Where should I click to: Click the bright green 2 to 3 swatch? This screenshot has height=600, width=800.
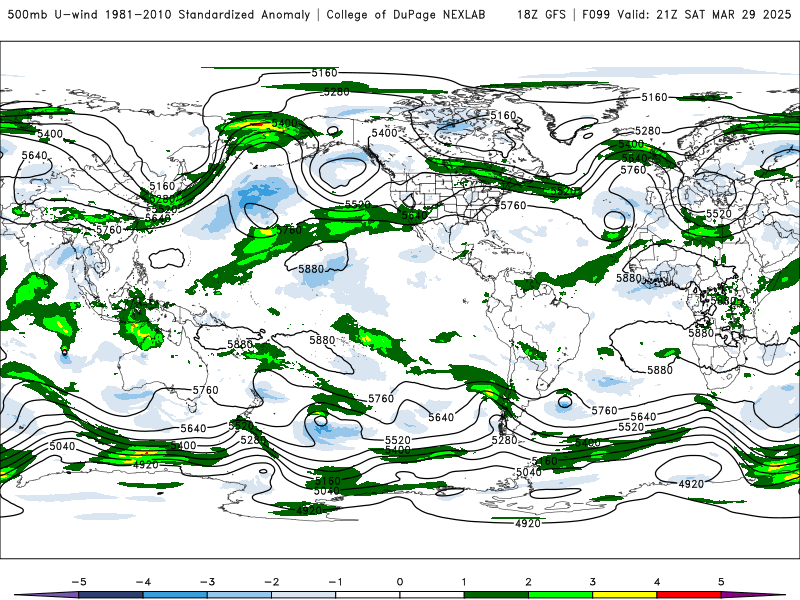click(x=561, y=595)
